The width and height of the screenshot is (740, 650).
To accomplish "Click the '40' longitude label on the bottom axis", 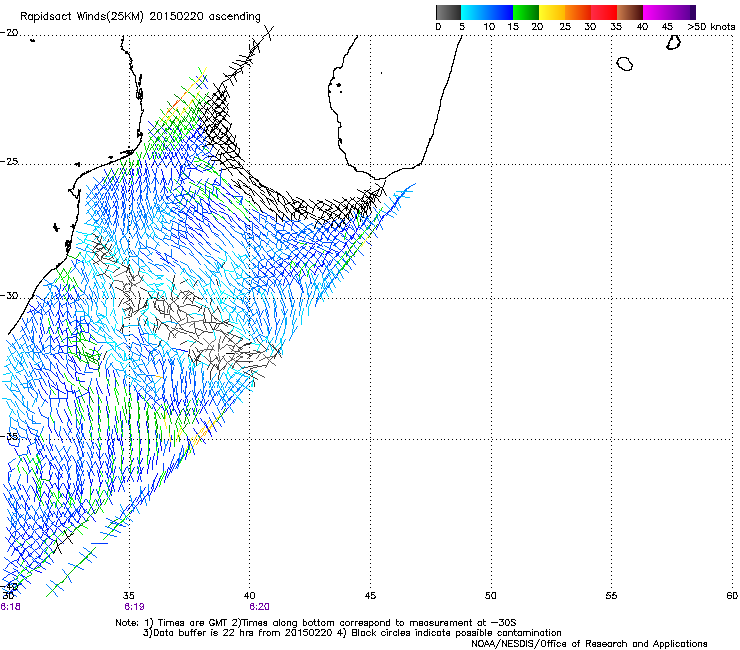I will [x=249, y=596].
